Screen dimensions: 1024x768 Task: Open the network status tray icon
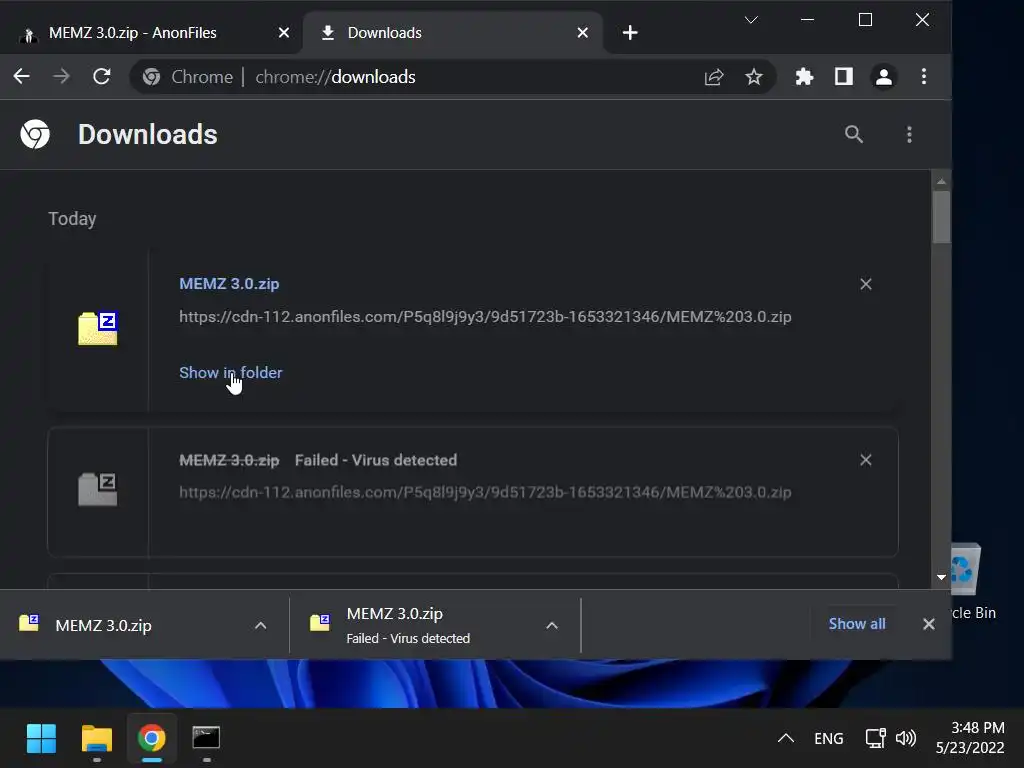coord(875,739)
